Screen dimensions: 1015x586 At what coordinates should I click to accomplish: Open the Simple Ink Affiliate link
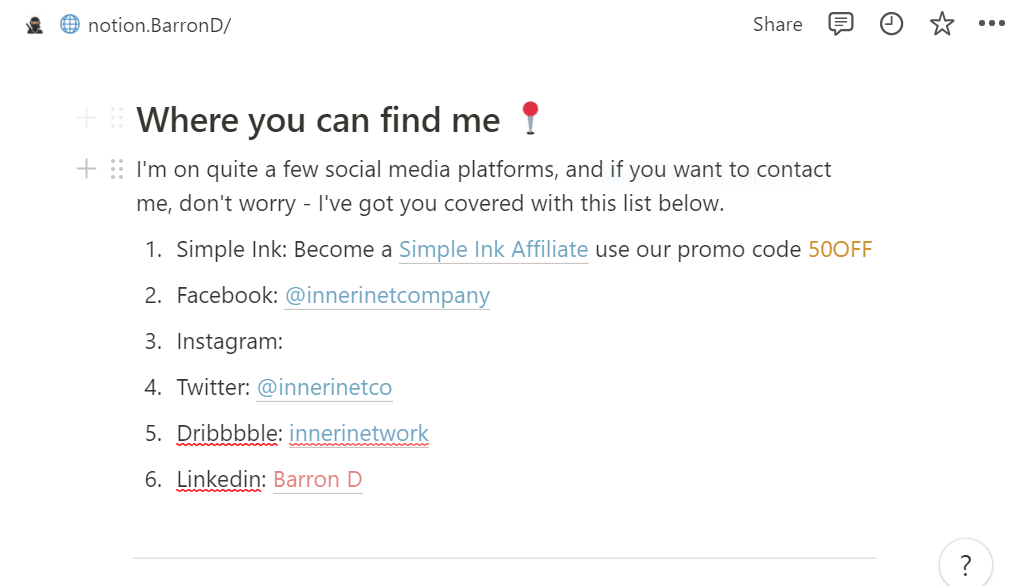493,249
